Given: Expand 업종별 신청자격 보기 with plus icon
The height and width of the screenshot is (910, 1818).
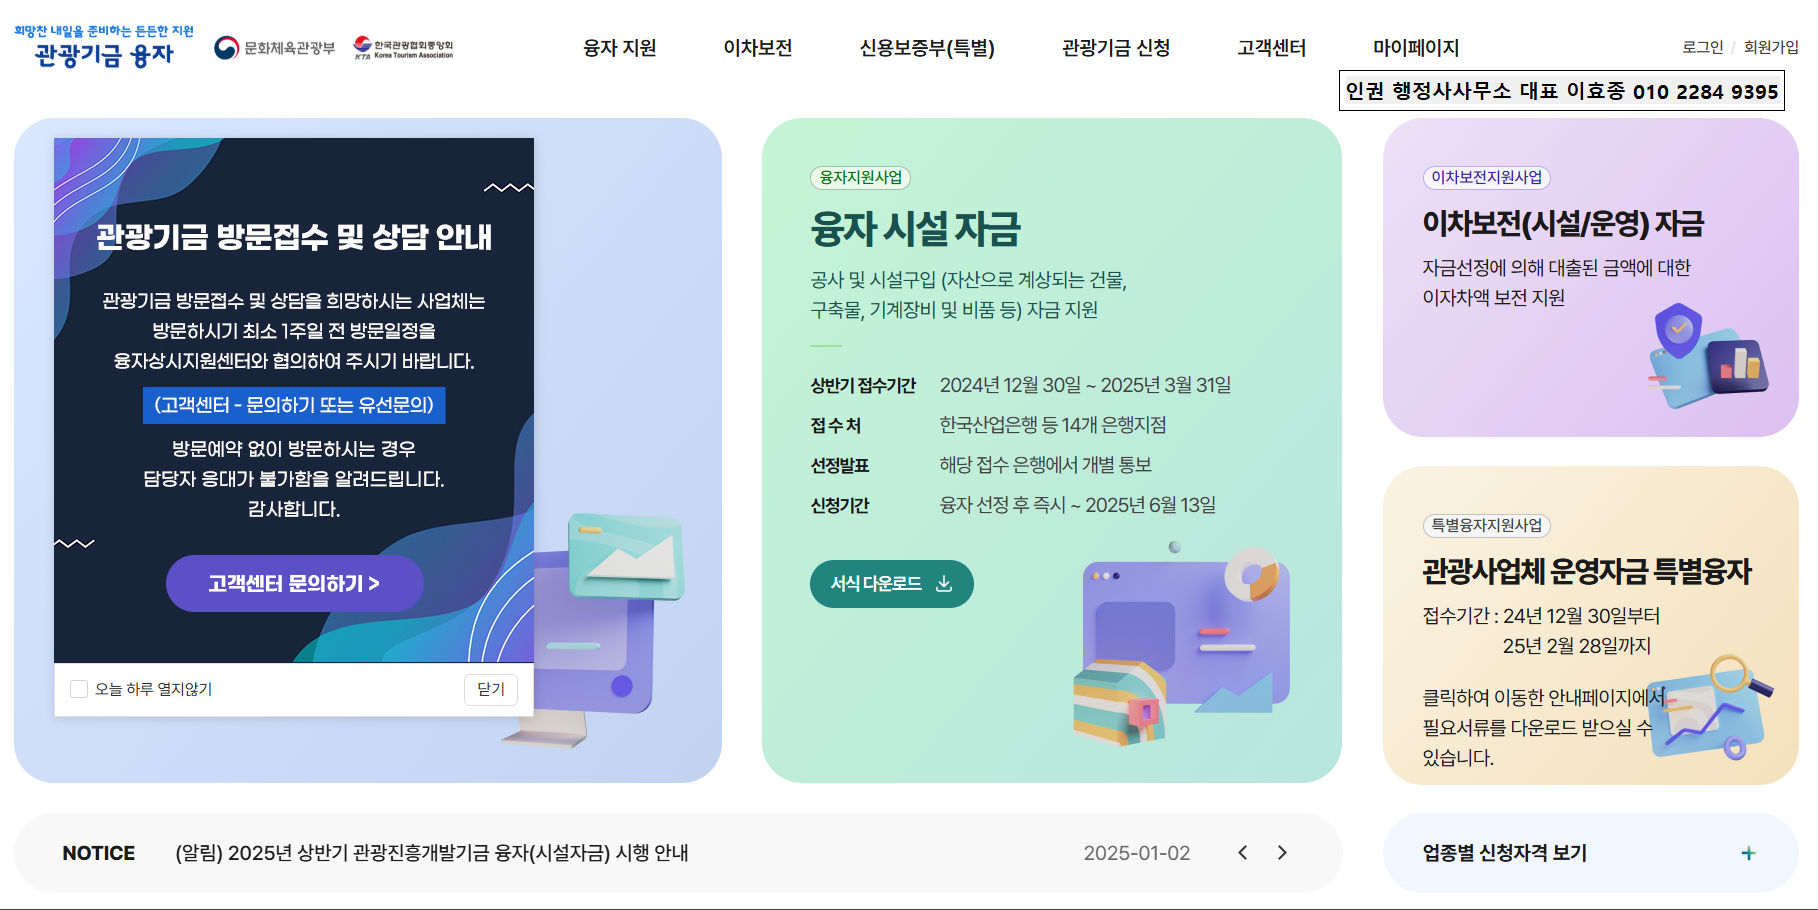Looking at the screenshot, I should point(1748,853).
